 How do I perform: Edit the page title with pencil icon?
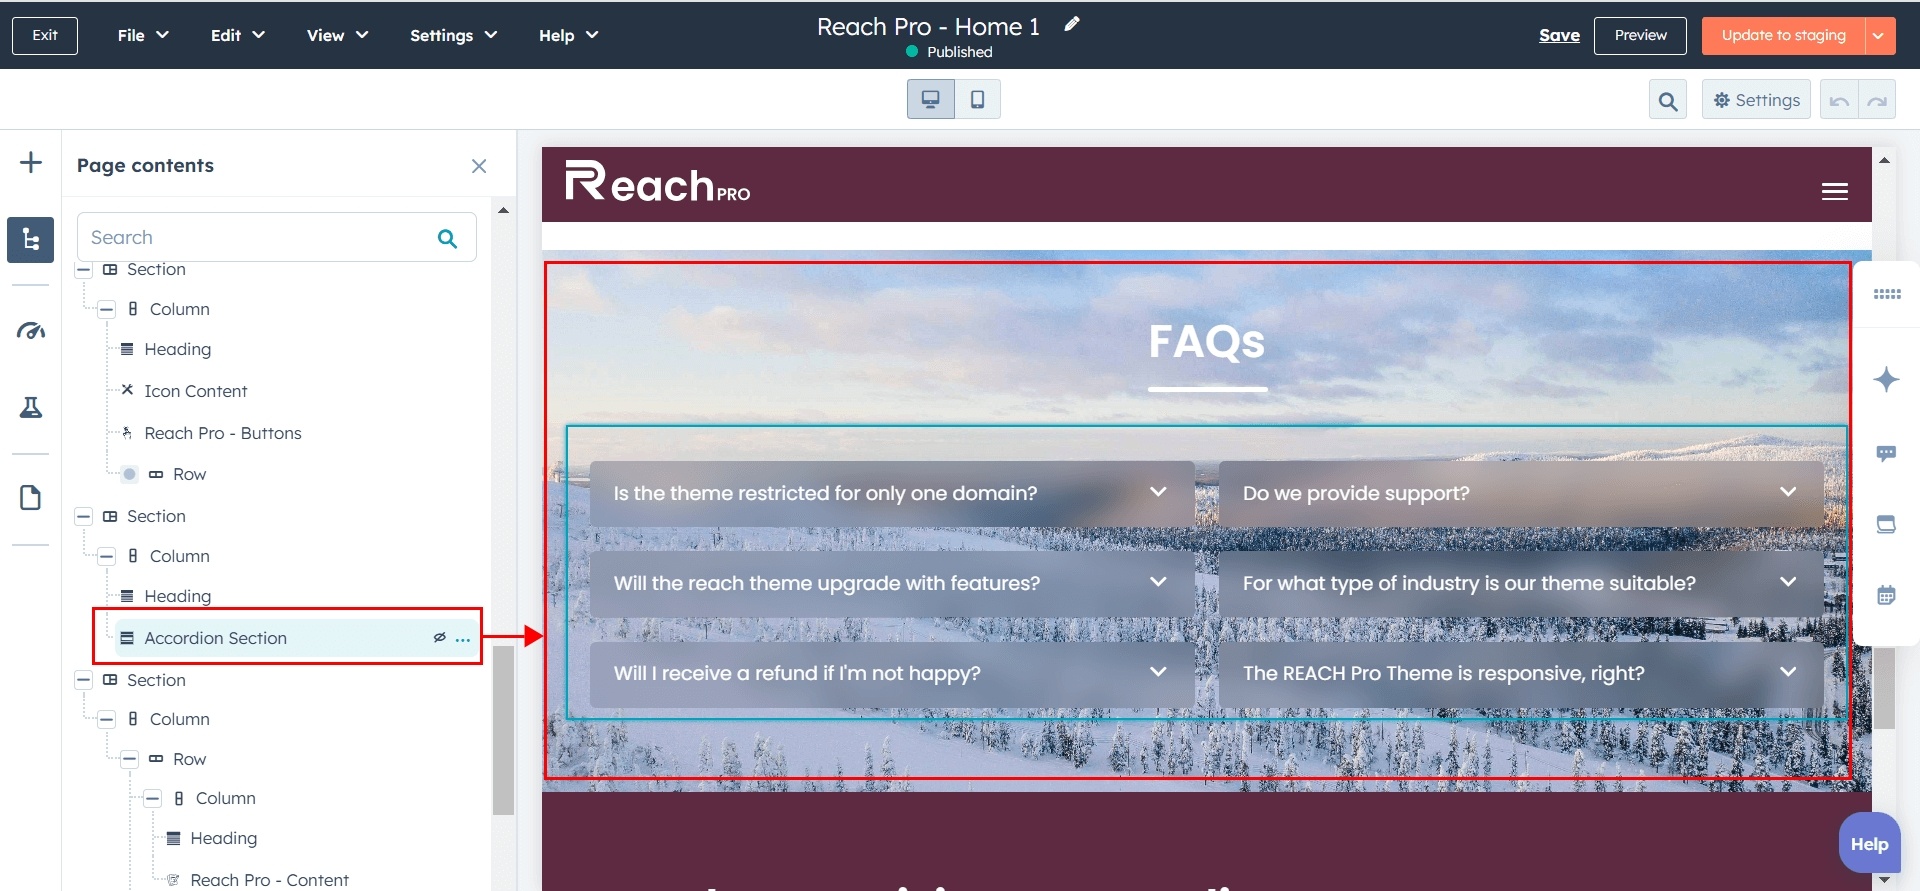click(x=1072, y=25)
